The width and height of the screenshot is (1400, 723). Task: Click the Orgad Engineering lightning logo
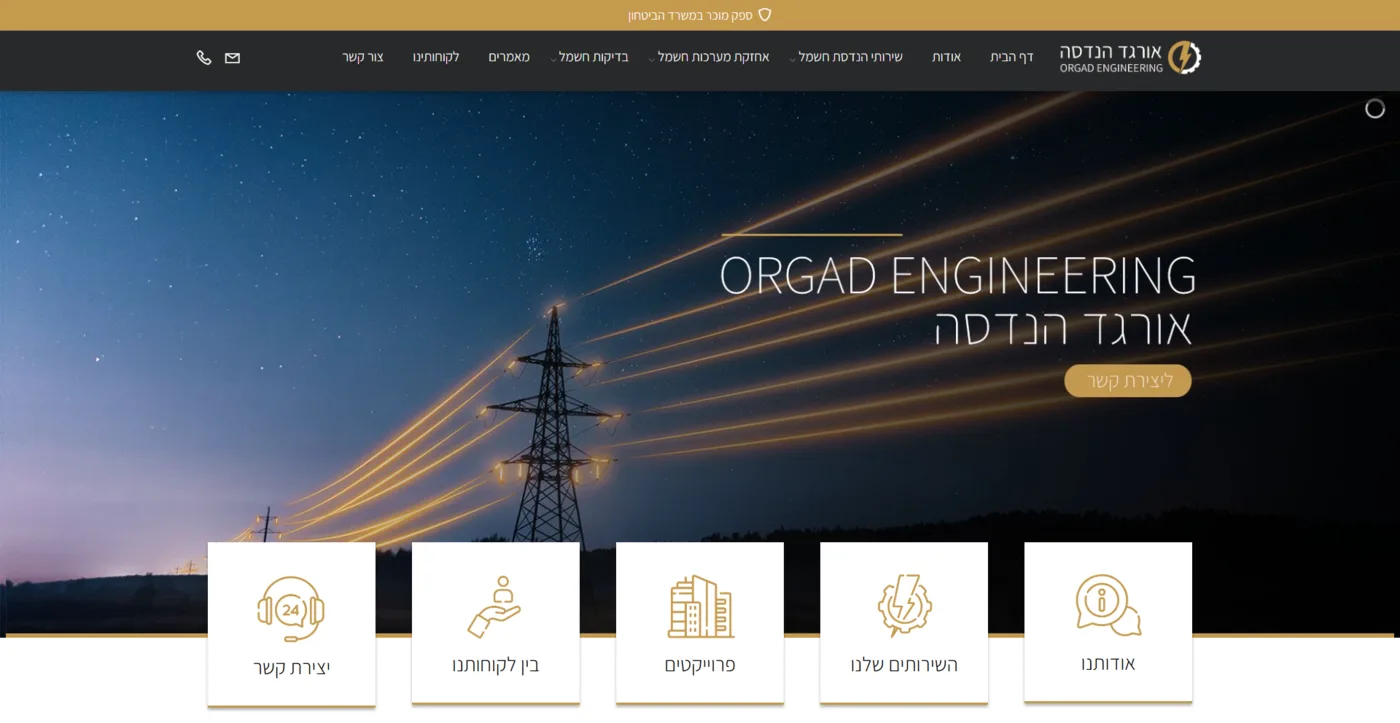tap(1184, 57)
